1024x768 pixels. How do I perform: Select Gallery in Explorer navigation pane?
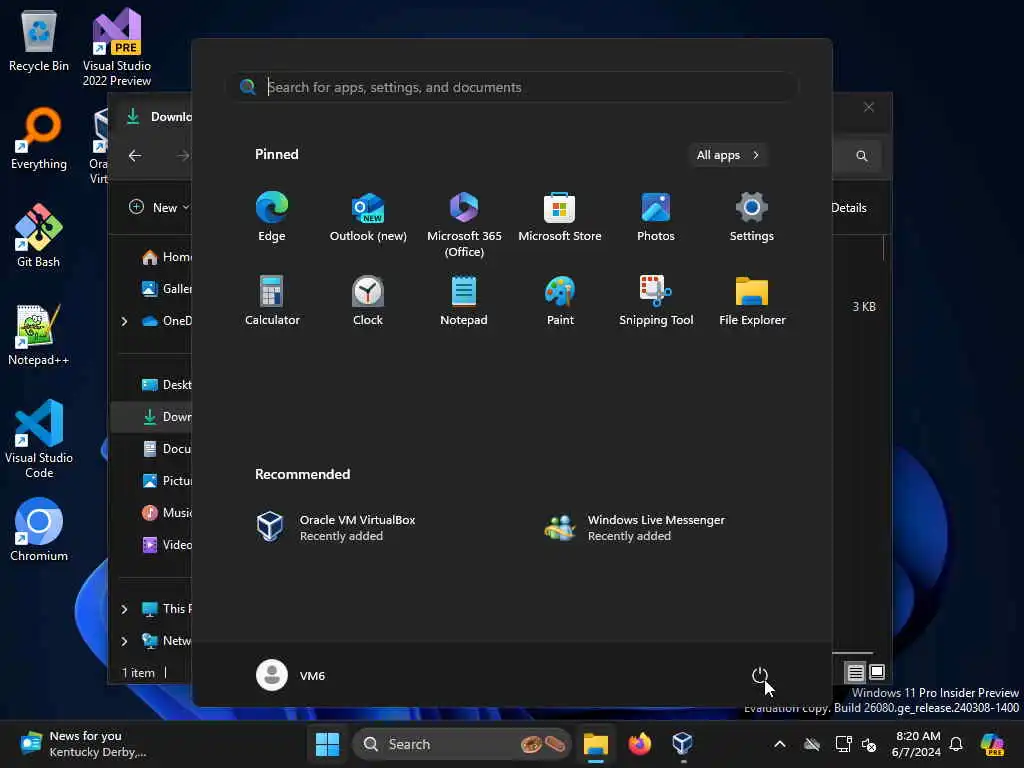pyautogui.click(x=167, y=289)
